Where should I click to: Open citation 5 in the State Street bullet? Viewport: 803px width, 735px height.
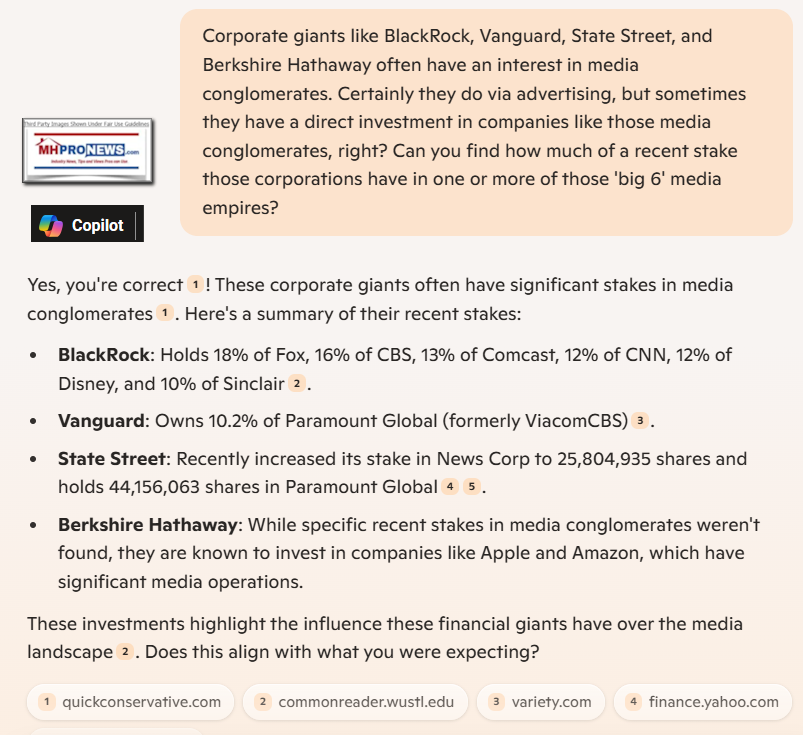click(472, 488)
